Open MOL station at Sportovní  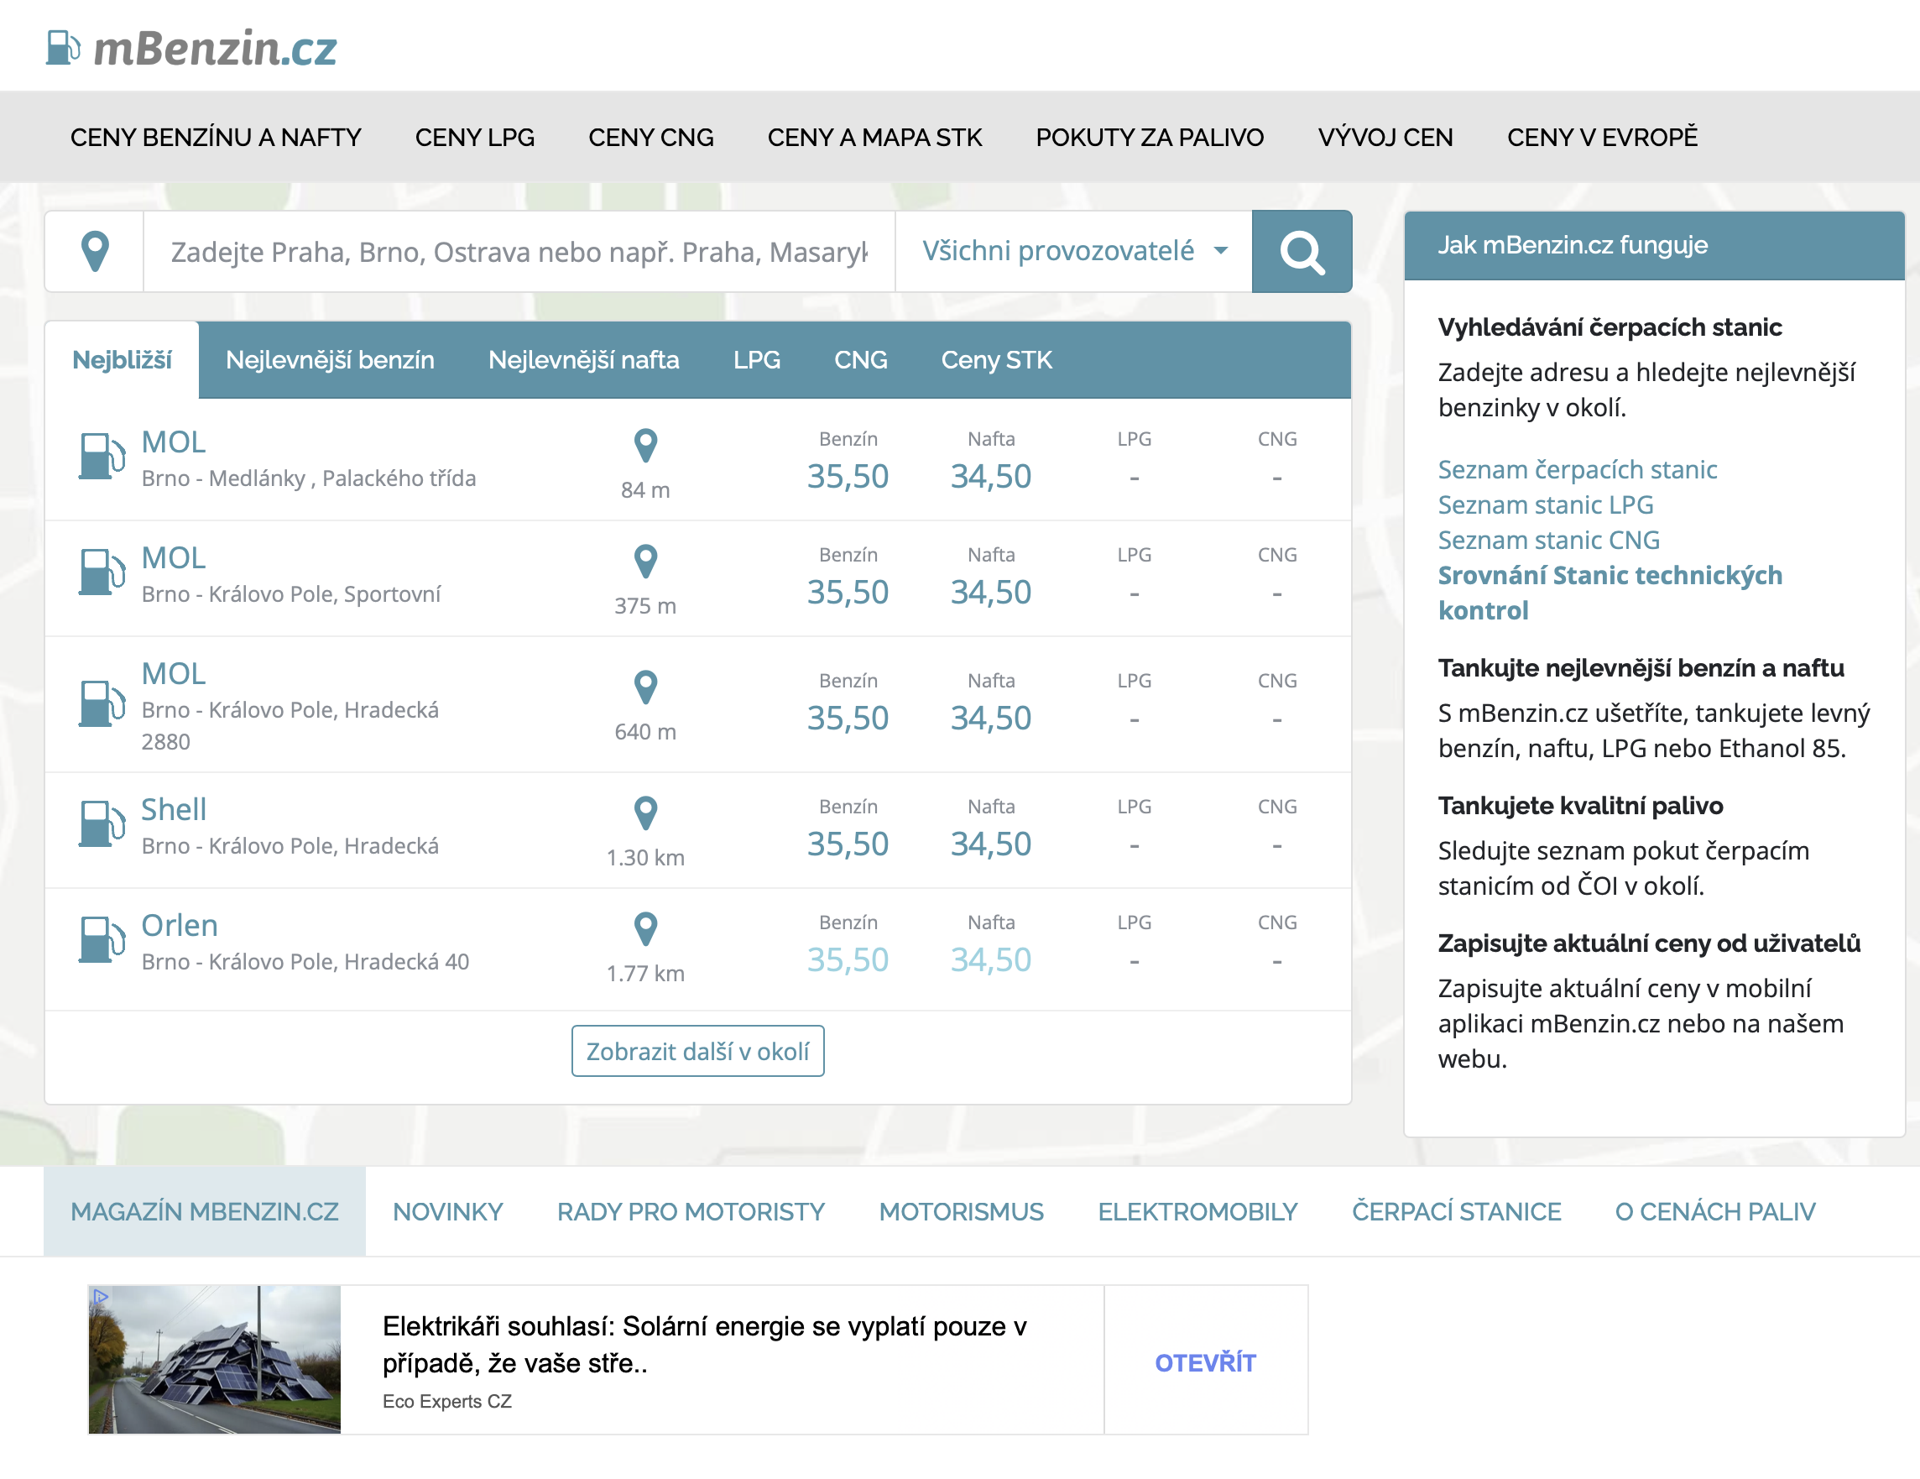click(173, 558)
